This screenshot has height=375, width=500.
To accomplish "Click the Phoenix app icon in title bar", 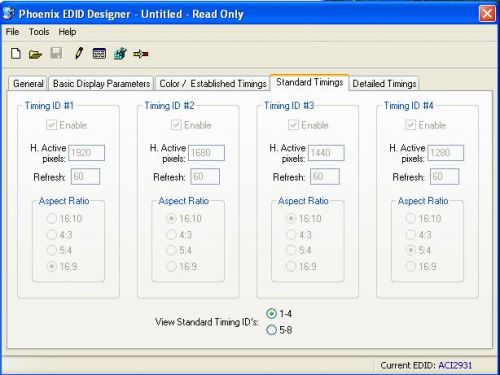I will [x=8, y=14].
